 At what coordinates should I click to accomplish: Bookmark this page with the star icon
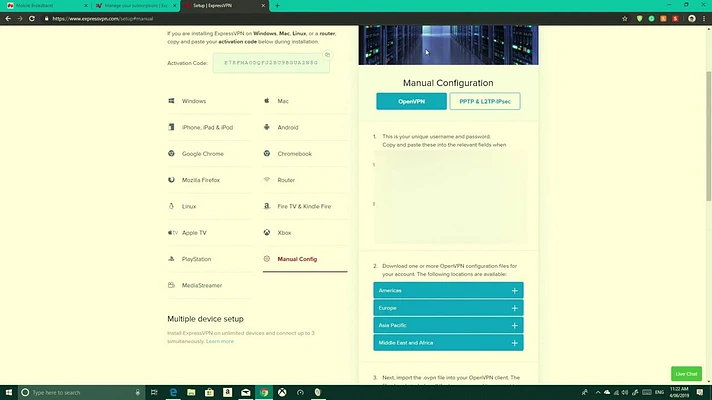click(x=625, y=19)
